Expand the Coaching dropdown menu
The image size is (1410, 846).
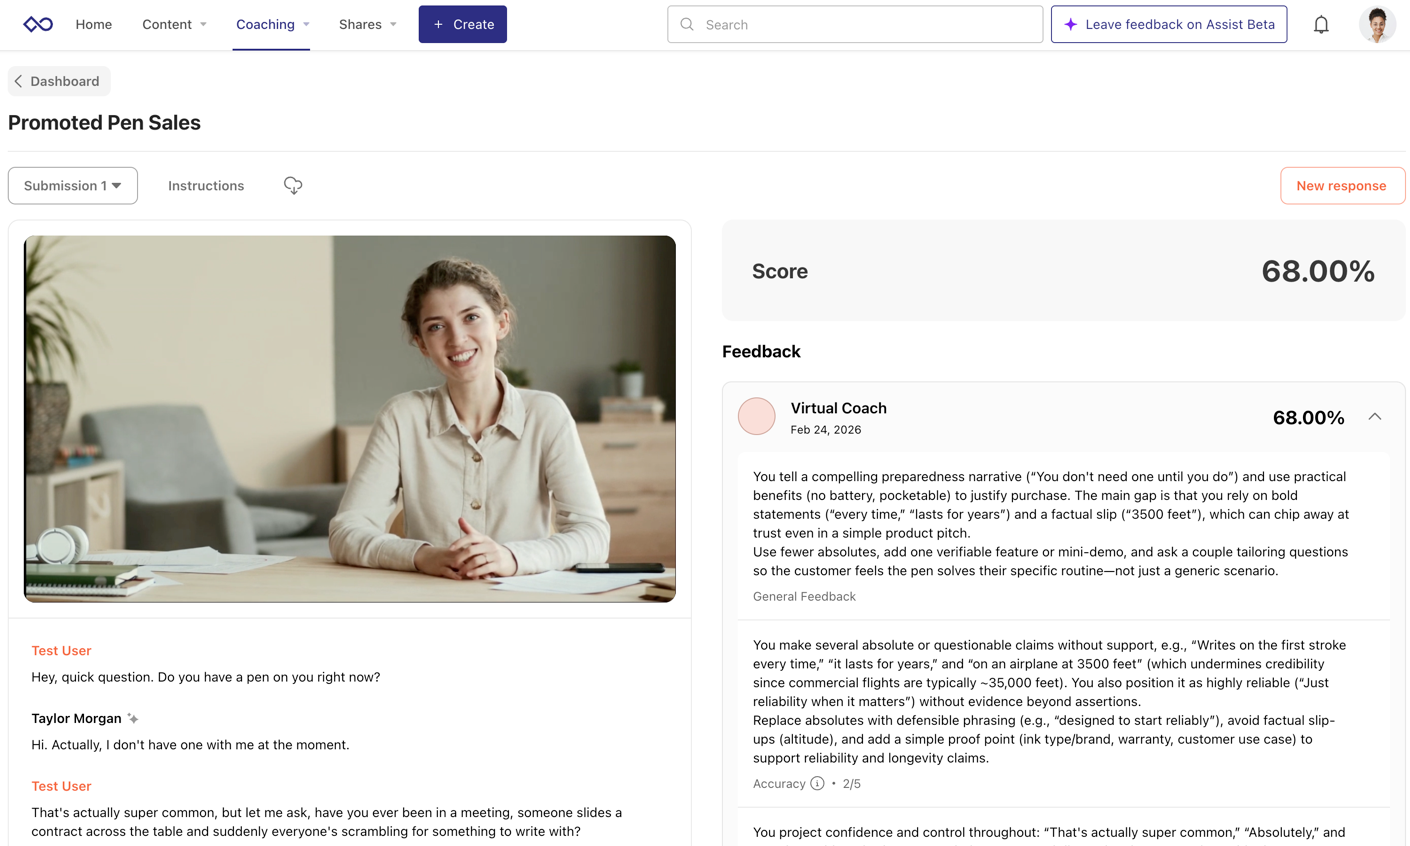[x=271, y=24]
